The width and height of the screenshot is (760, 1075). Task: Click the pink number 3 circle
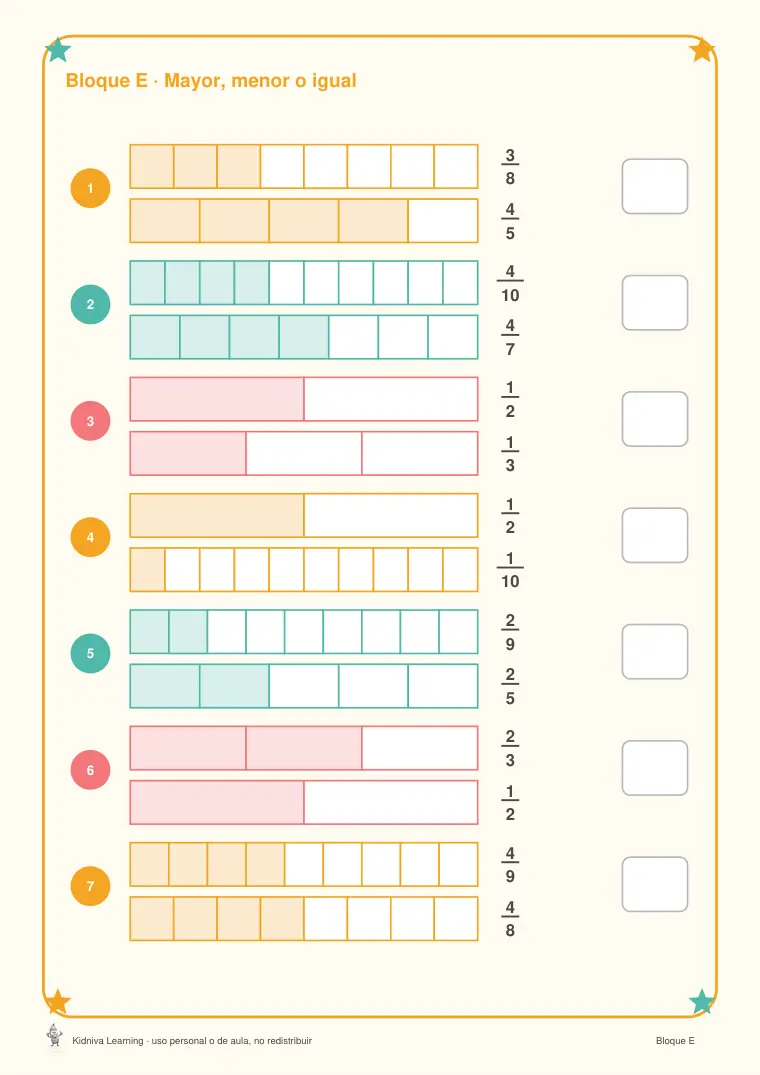[x=90, y=421]
